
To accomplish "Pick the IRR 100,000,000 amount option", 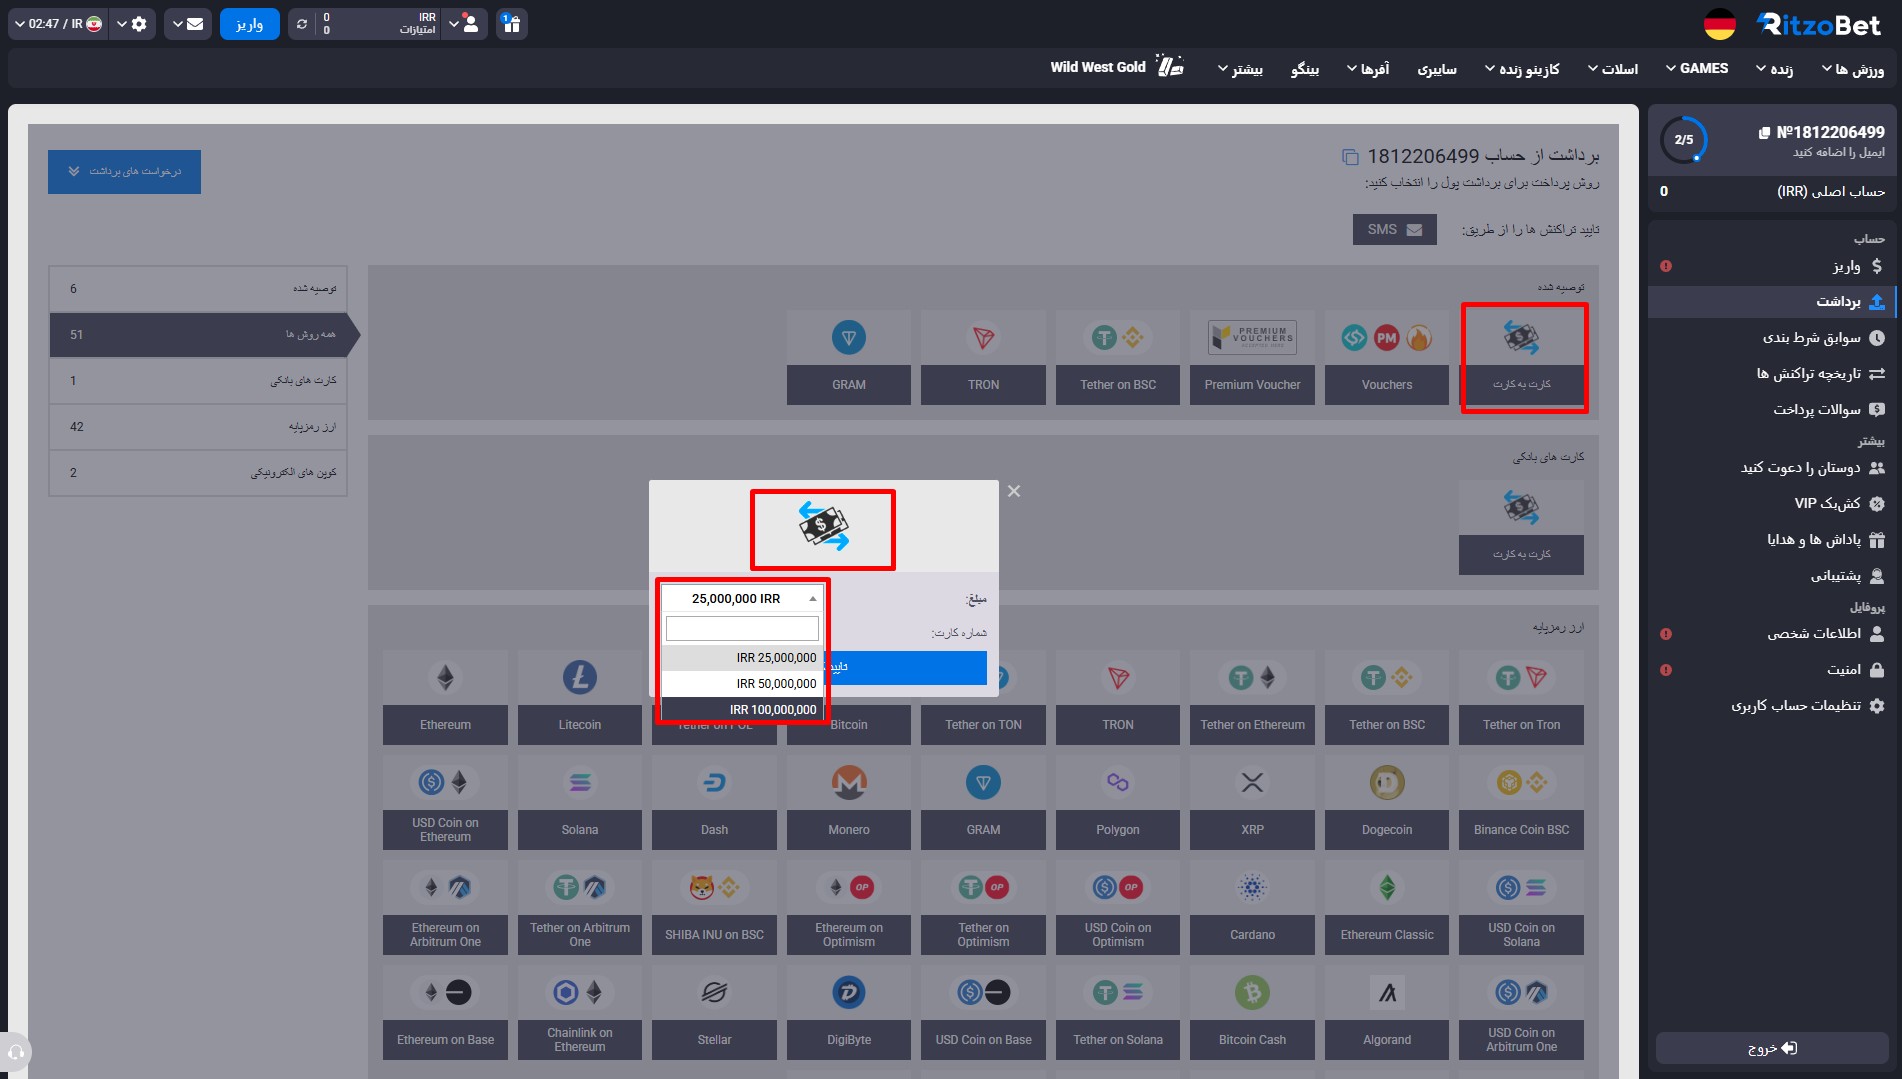I will click(742, 710).
